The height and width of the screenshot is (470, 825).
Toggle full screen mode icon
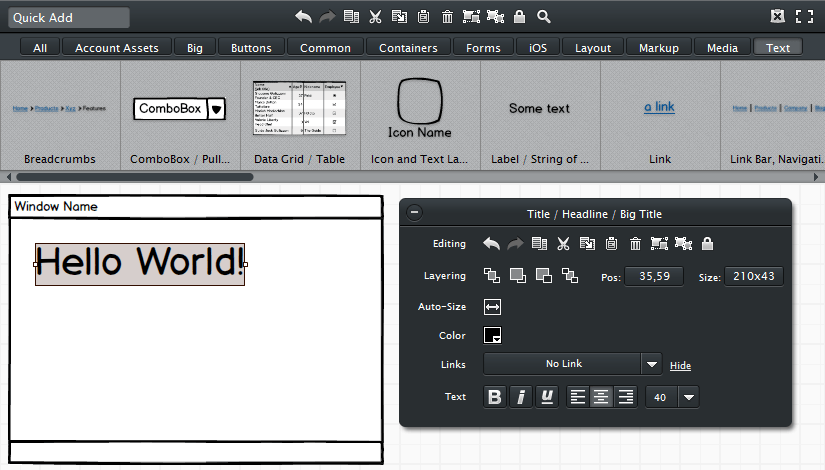pyautogui.click(x=804, y=17)
